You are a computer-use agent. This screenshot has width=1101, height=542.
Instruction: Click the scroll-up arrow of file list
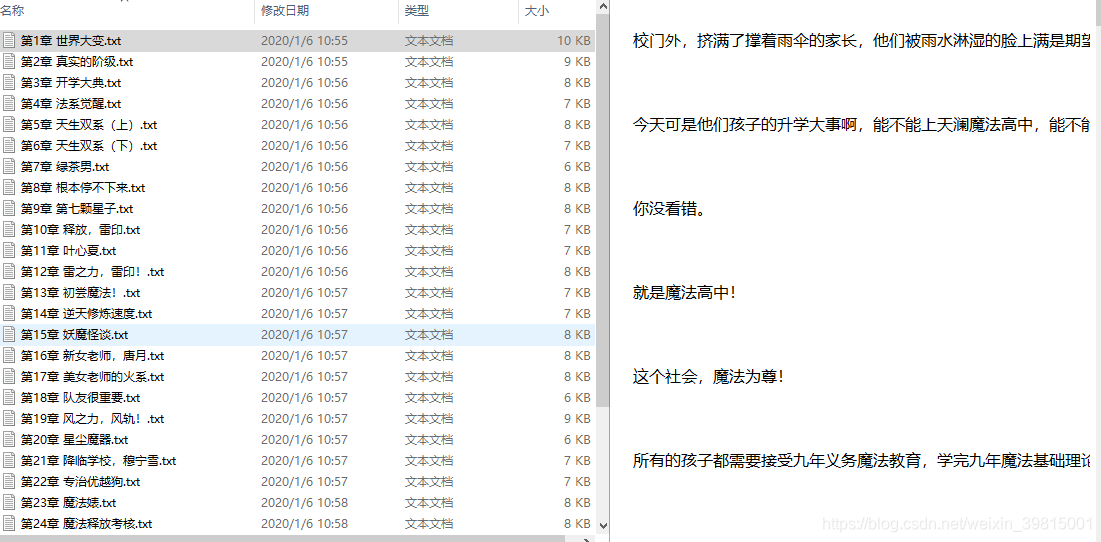pos(602,6)
